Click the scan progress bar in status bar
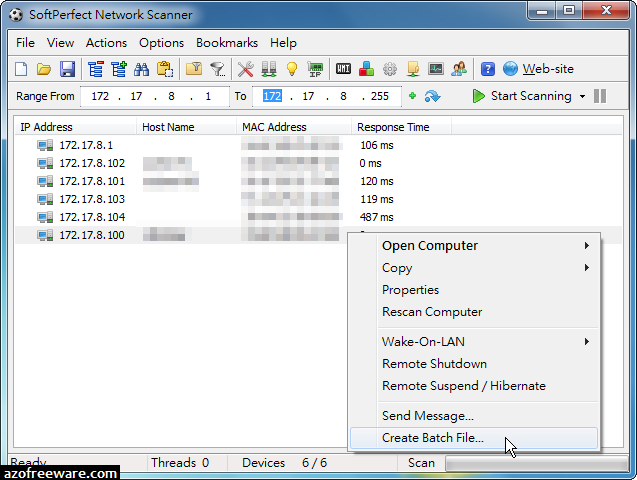The width and height of the screenshot is (637, 480). coord(537,463)
